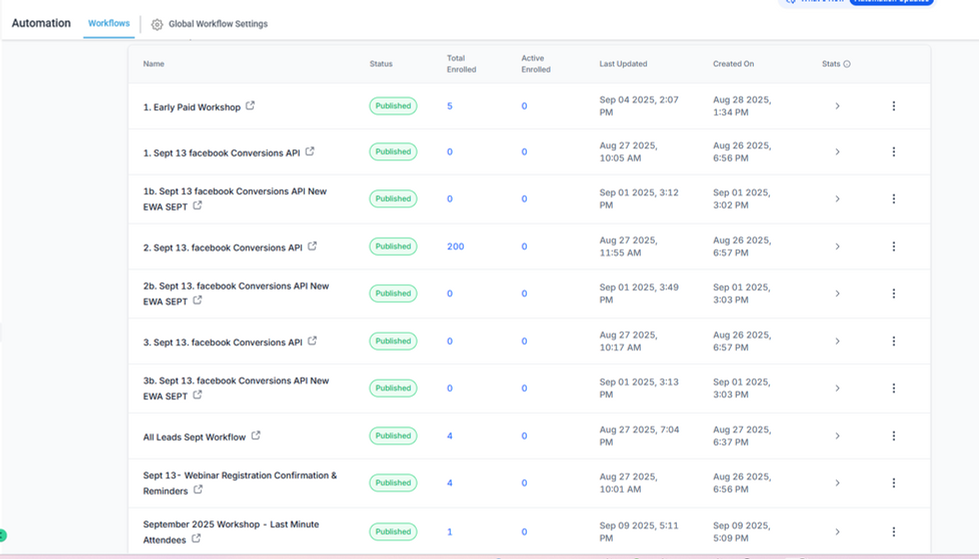
Task: Click total enrolled count 200
Action: pos(455,247)
